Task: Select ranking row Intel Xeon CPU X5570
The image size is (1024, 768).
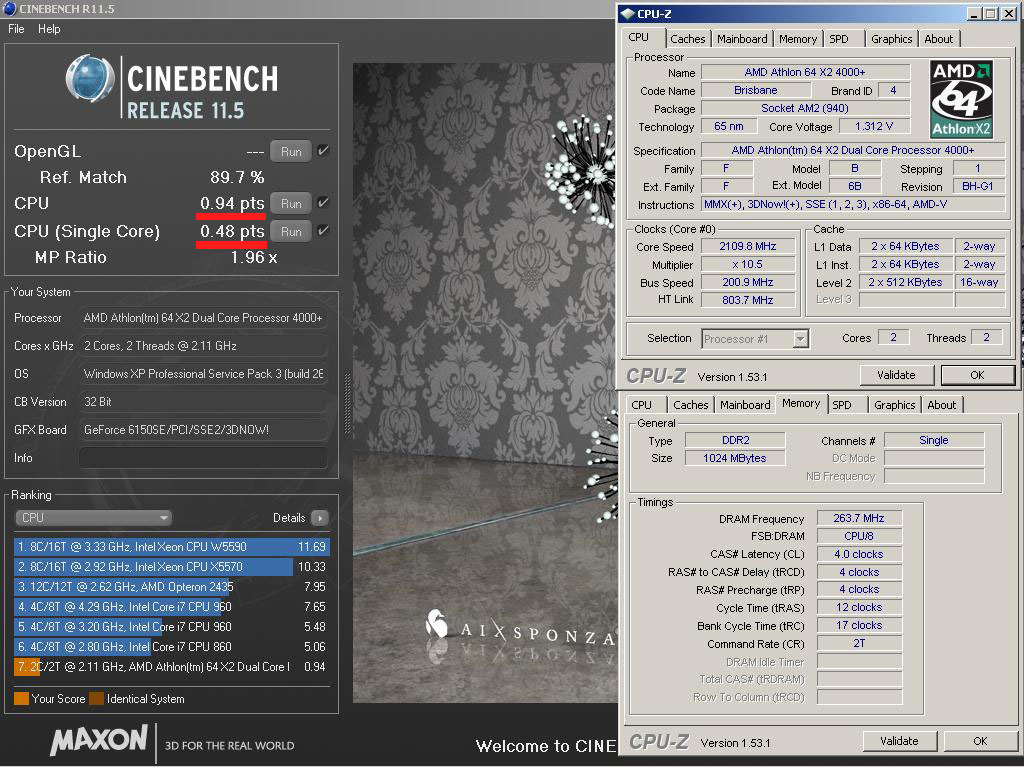Action: pyautogui.click(x=171, y=567)
